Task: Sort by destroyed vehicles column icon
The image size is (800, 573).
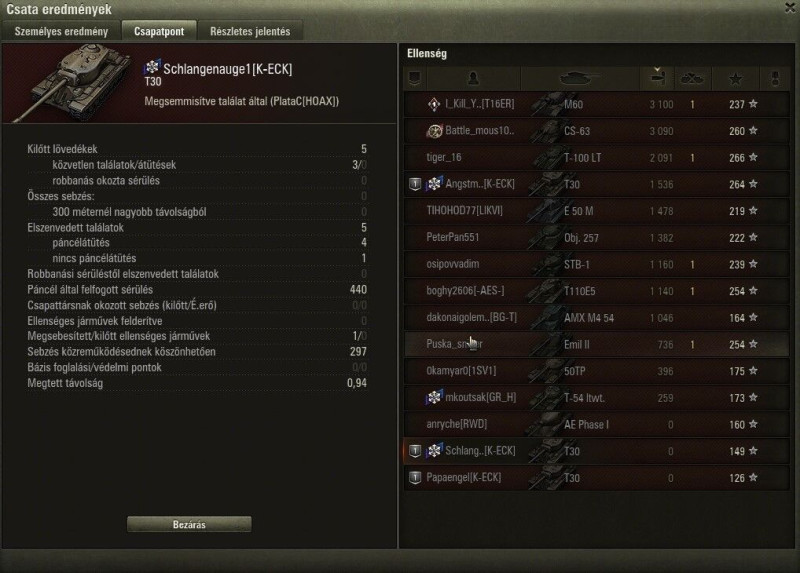Action: (692, 79)
